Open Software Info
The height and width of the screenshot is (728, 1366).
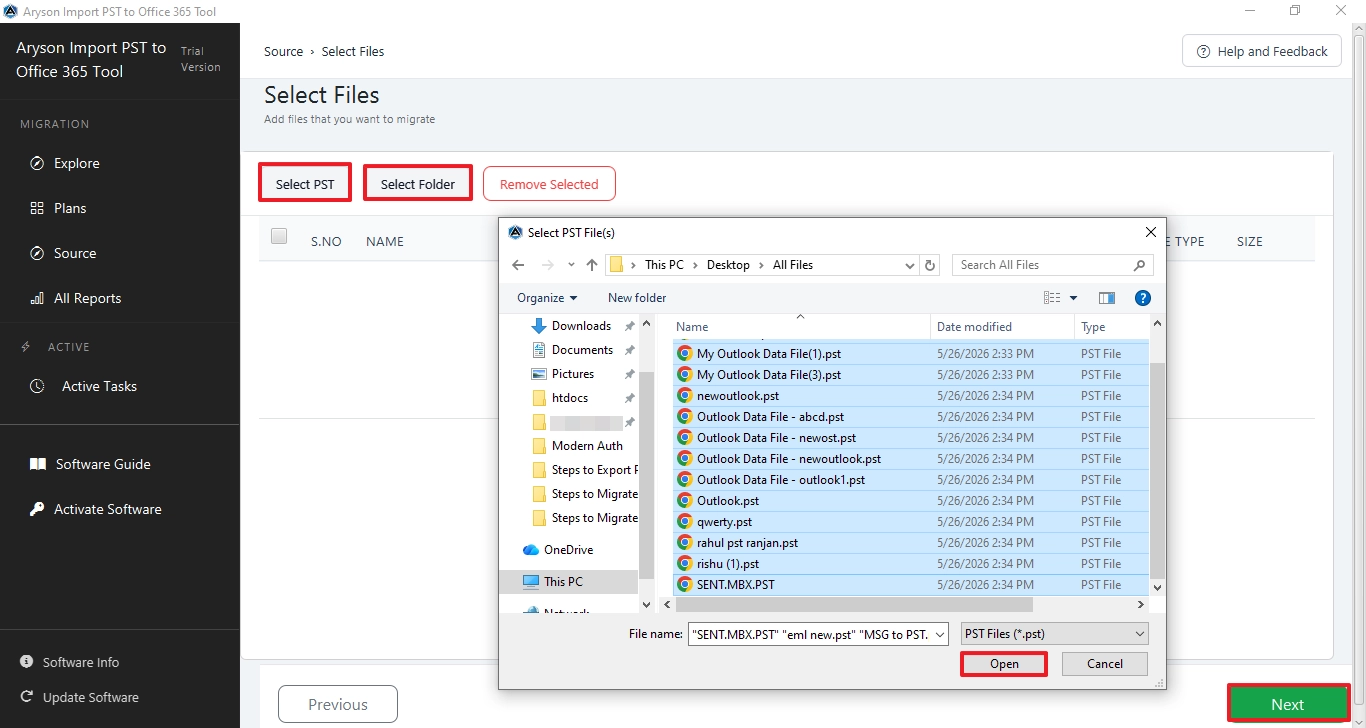[70, 662]
